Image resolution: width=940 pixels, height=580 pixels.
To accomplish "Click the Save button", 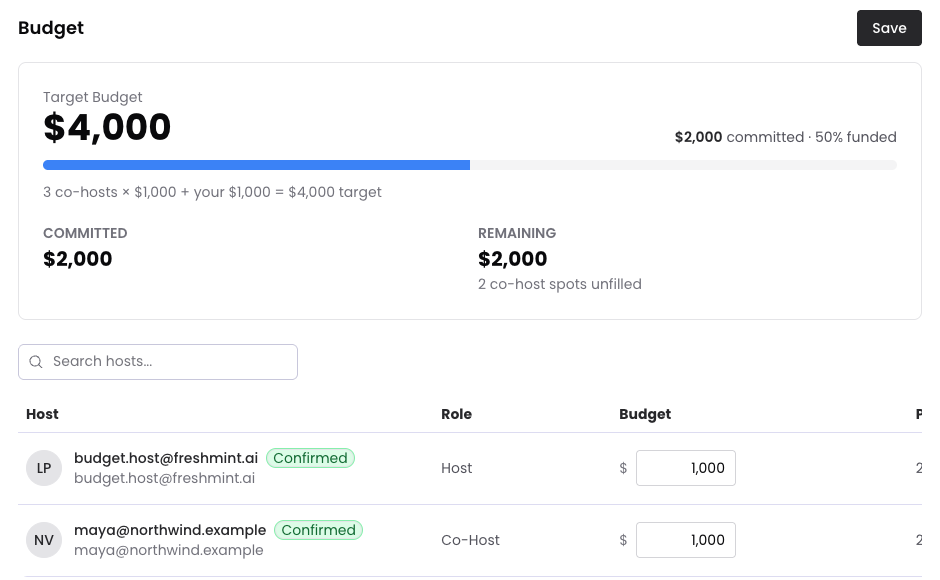I will click(889, 28).
